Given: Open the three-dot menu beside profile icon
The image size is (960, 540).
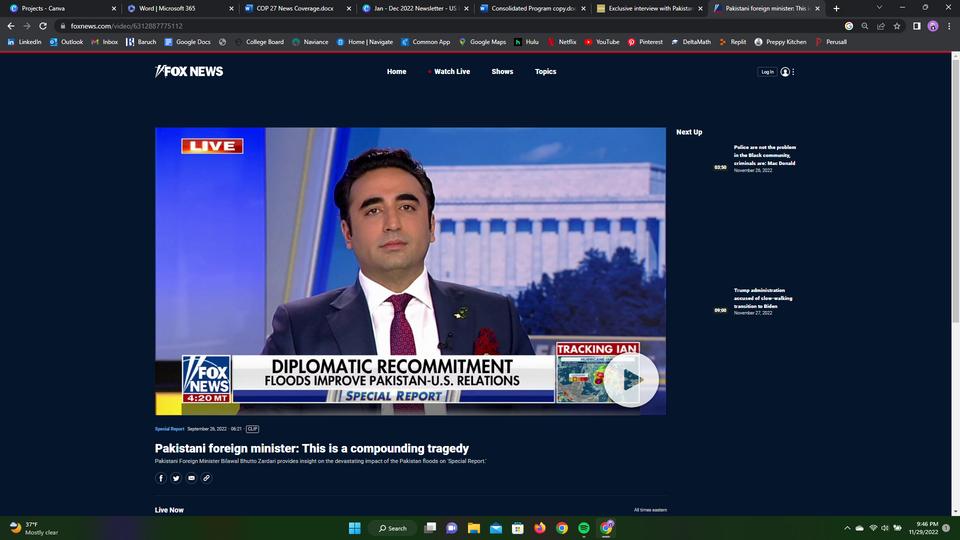Looking at the screenshot, I should coord(793,72).
